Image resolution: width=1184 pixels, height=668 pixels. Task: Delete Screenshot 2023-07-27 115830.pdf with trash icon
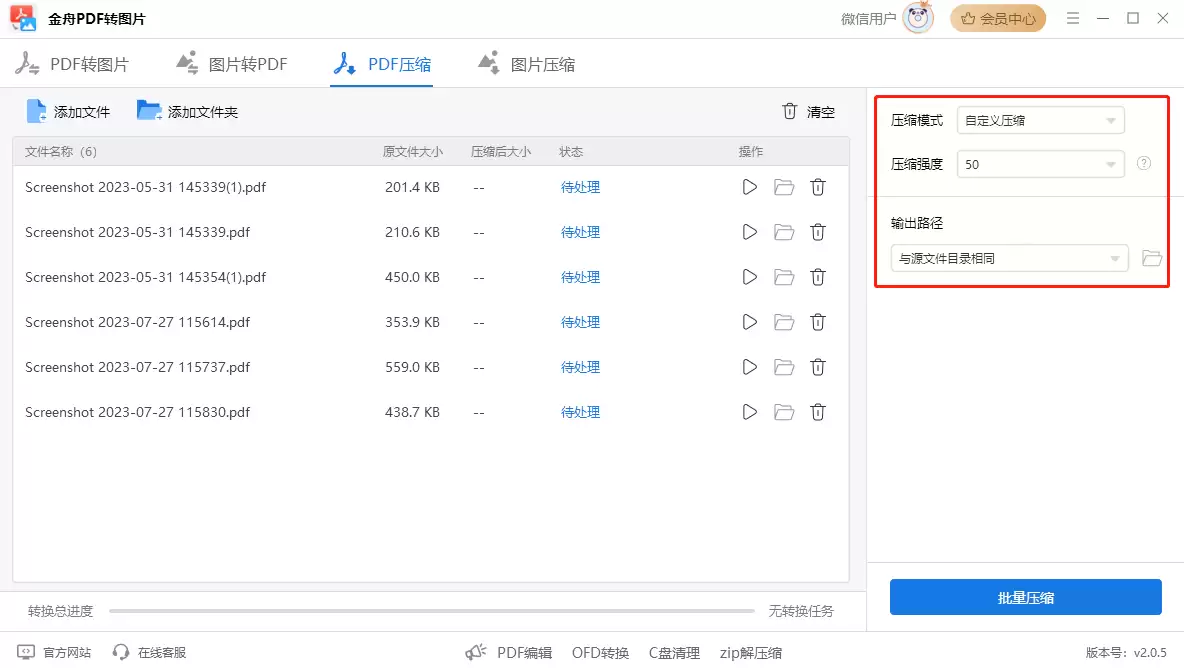coord(818,412)
